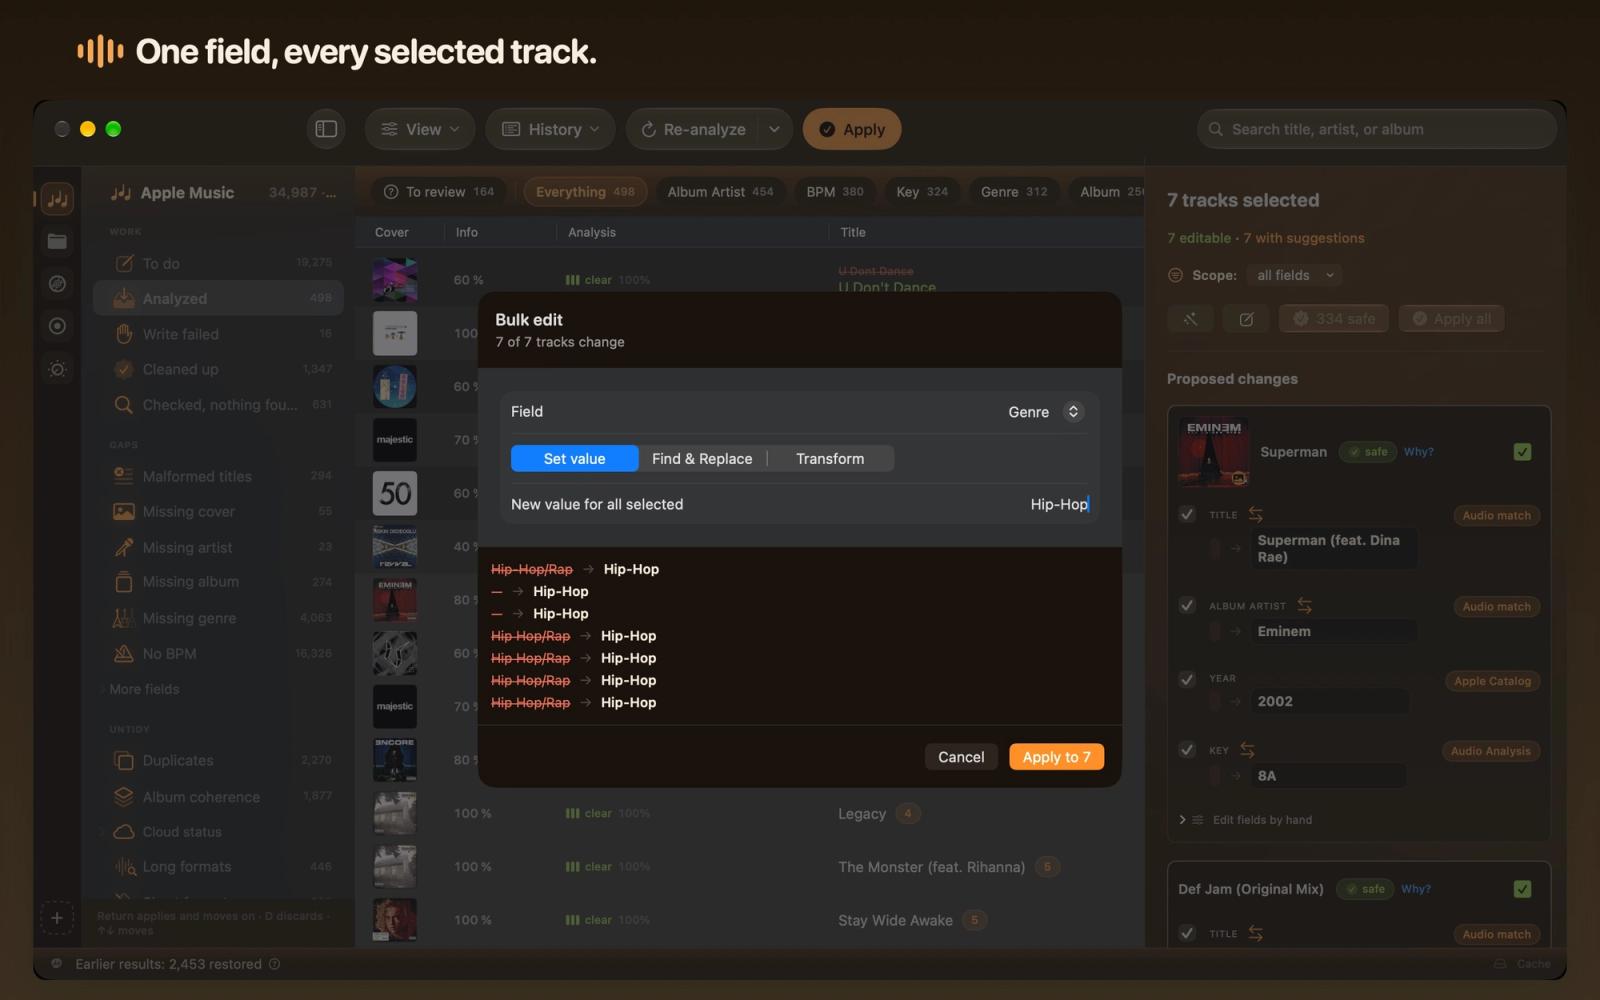
Task: Switch to Transform mode
Action: (x=830, y=459)
